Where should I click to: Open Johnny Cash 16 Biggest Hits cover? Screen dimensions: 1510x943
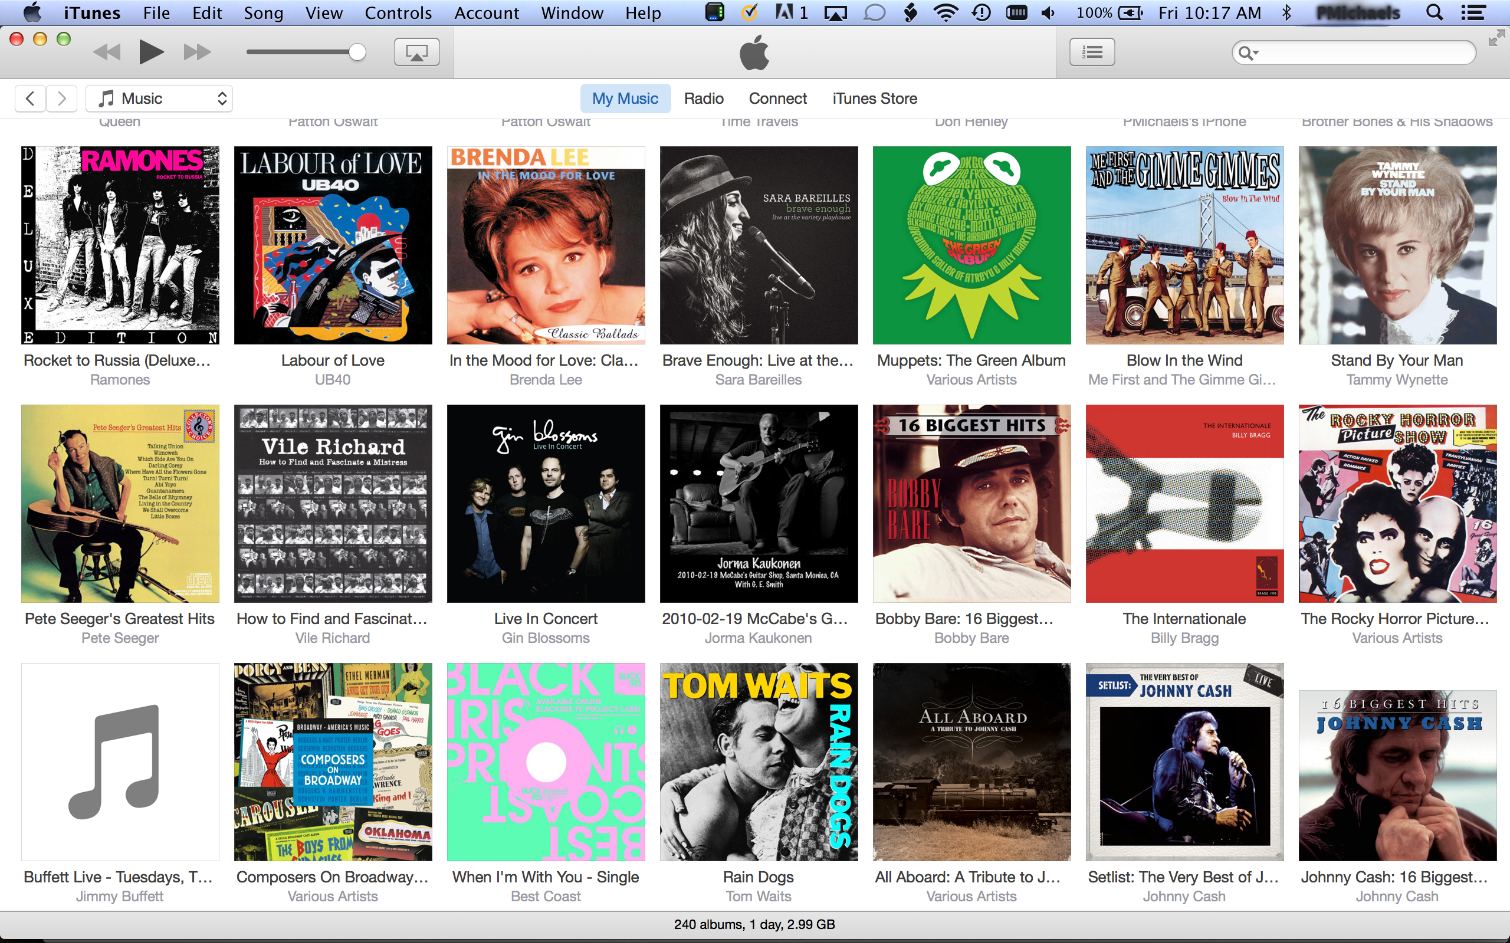click(1398, 774)
